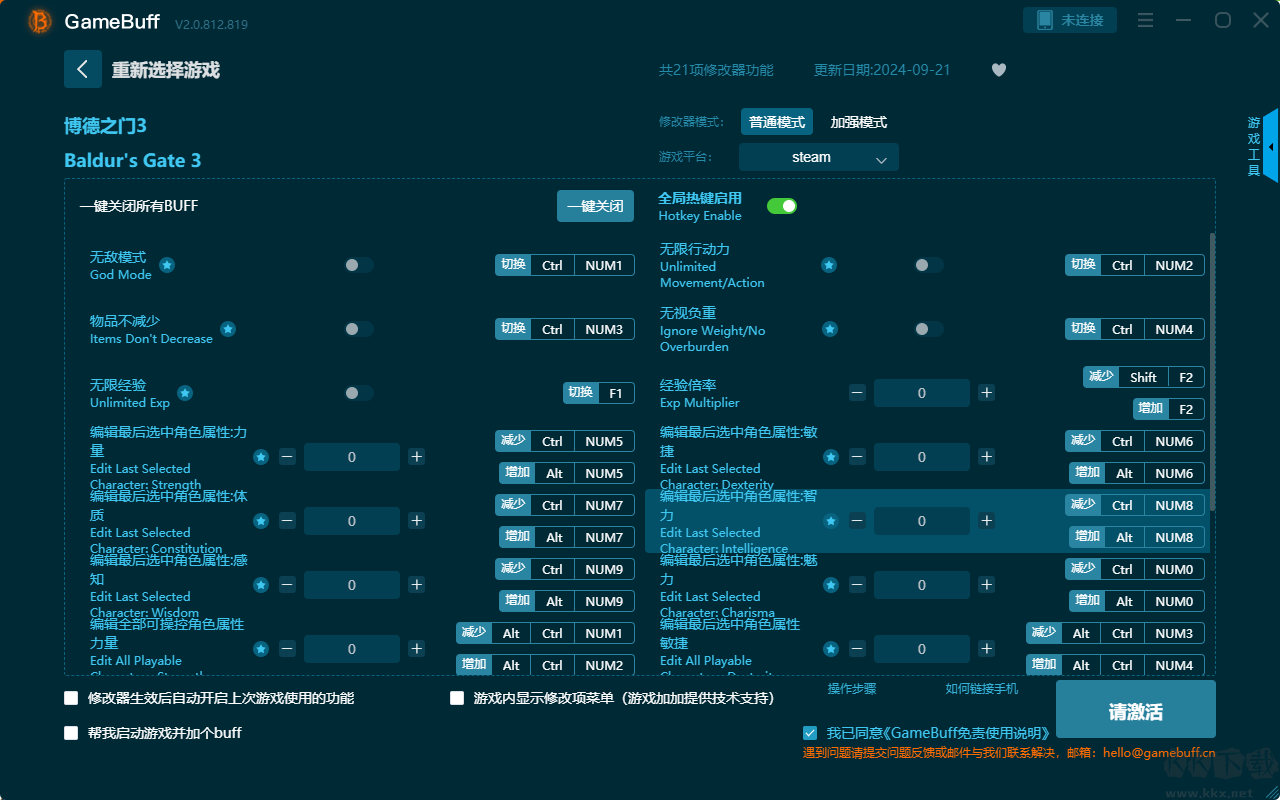
Task: Open the hamburger menu in title bar
Action: pyautogui.click(x=1146, y=20)
